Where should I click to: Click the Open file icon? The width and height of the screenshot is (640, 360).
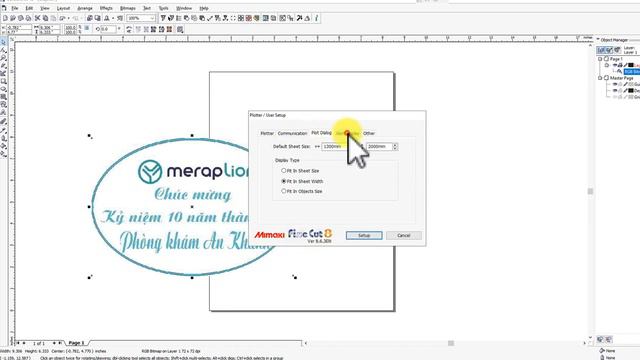tap(13, 18)
